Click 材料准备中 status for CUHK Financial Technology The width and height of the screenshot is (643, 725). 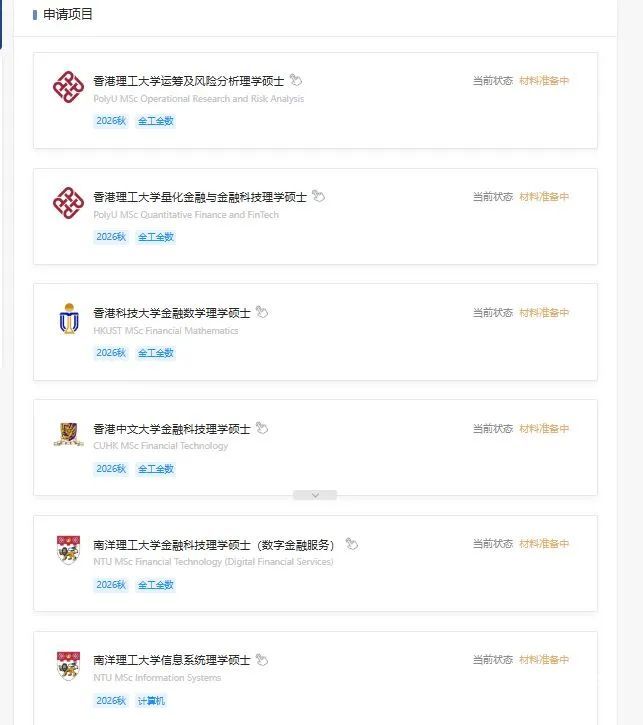point(544,429)
